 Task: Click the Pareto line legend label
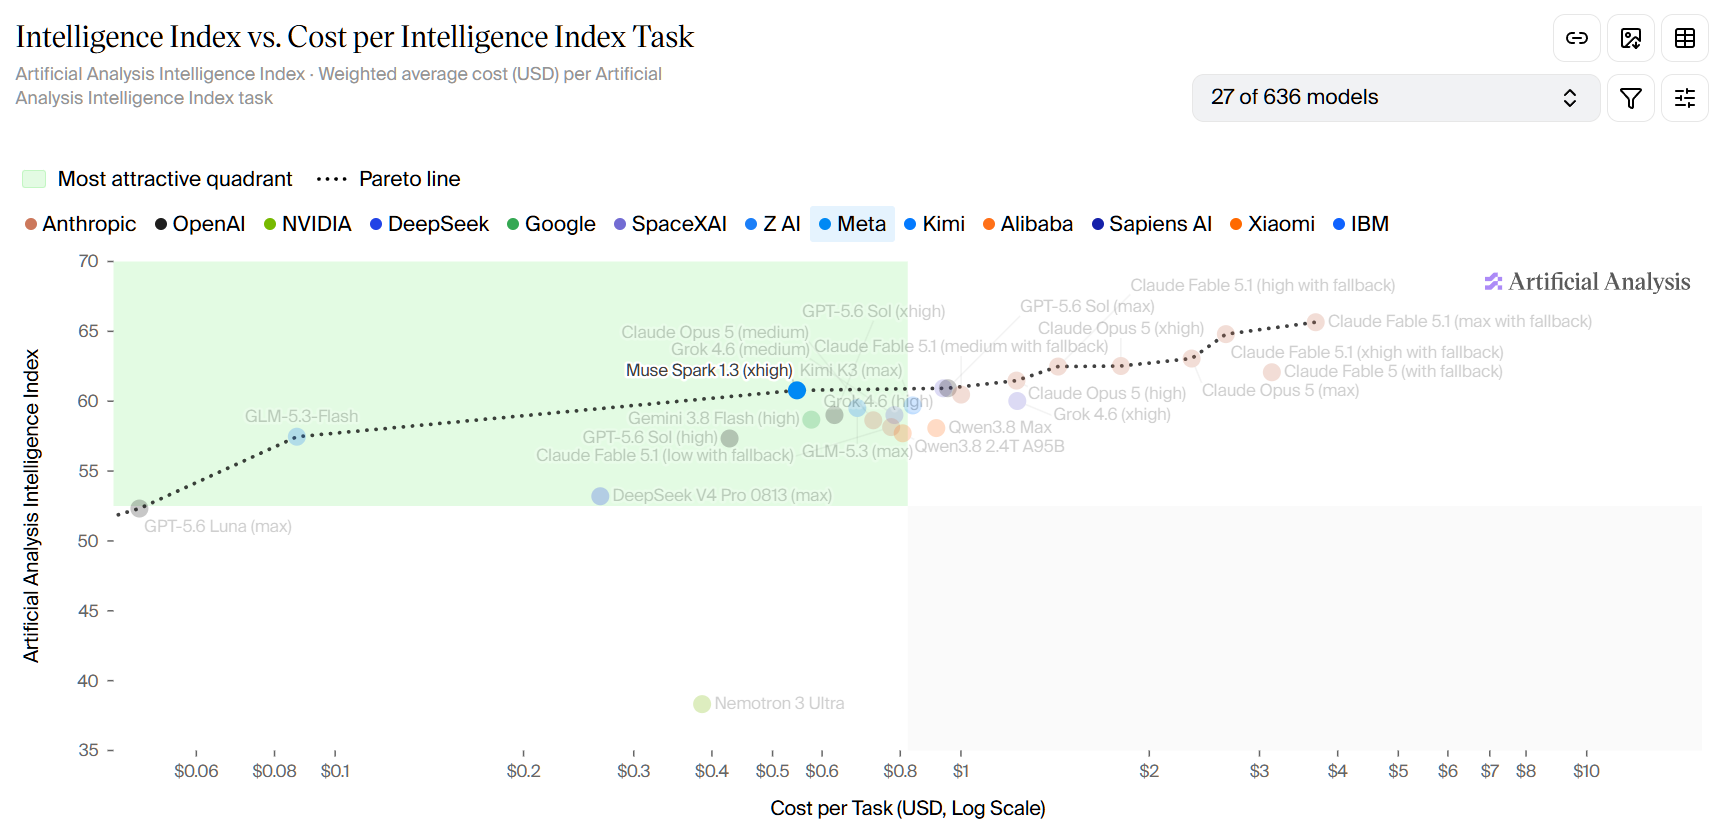pyautogui.click(x=410, y=179)
